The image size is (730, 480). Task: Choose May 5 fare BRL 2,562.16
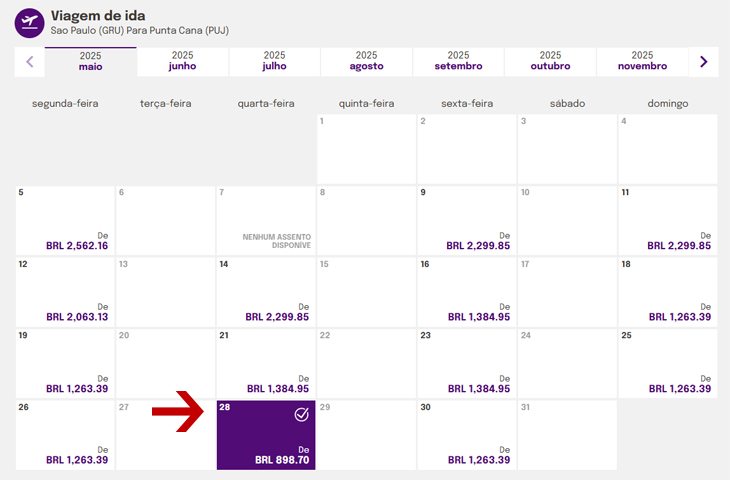tap(65, 221)
